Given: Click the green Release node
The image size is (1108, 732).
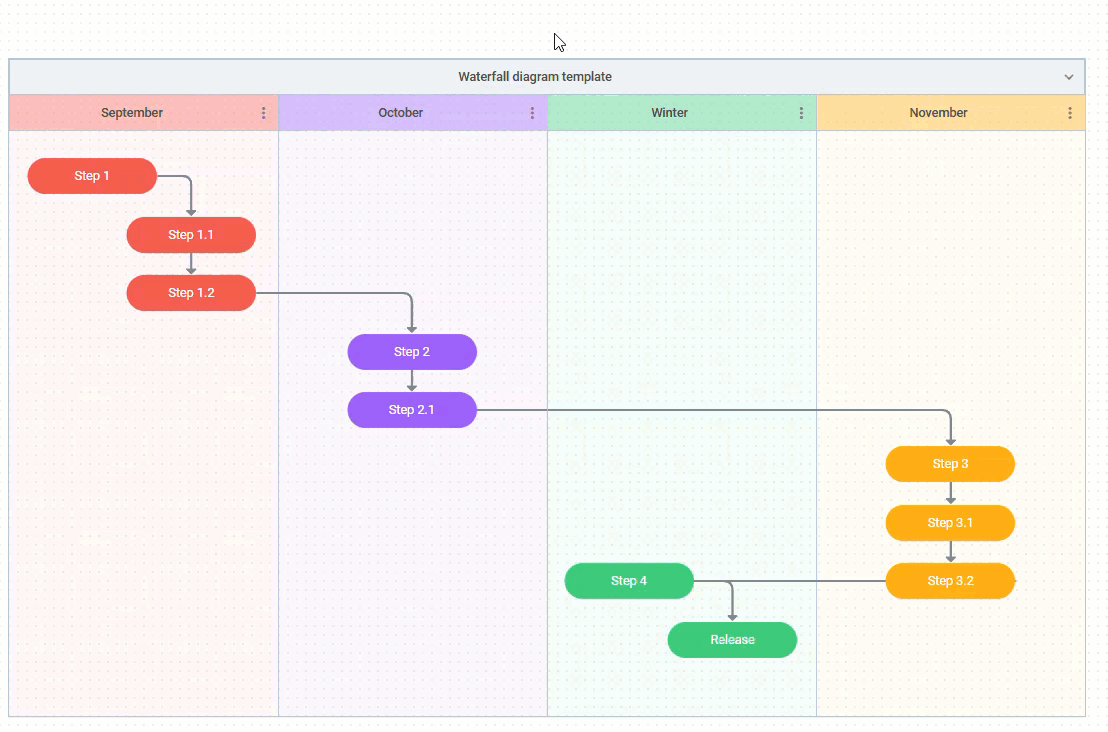Looking at the screenshot, I should [x=732, y=640].
